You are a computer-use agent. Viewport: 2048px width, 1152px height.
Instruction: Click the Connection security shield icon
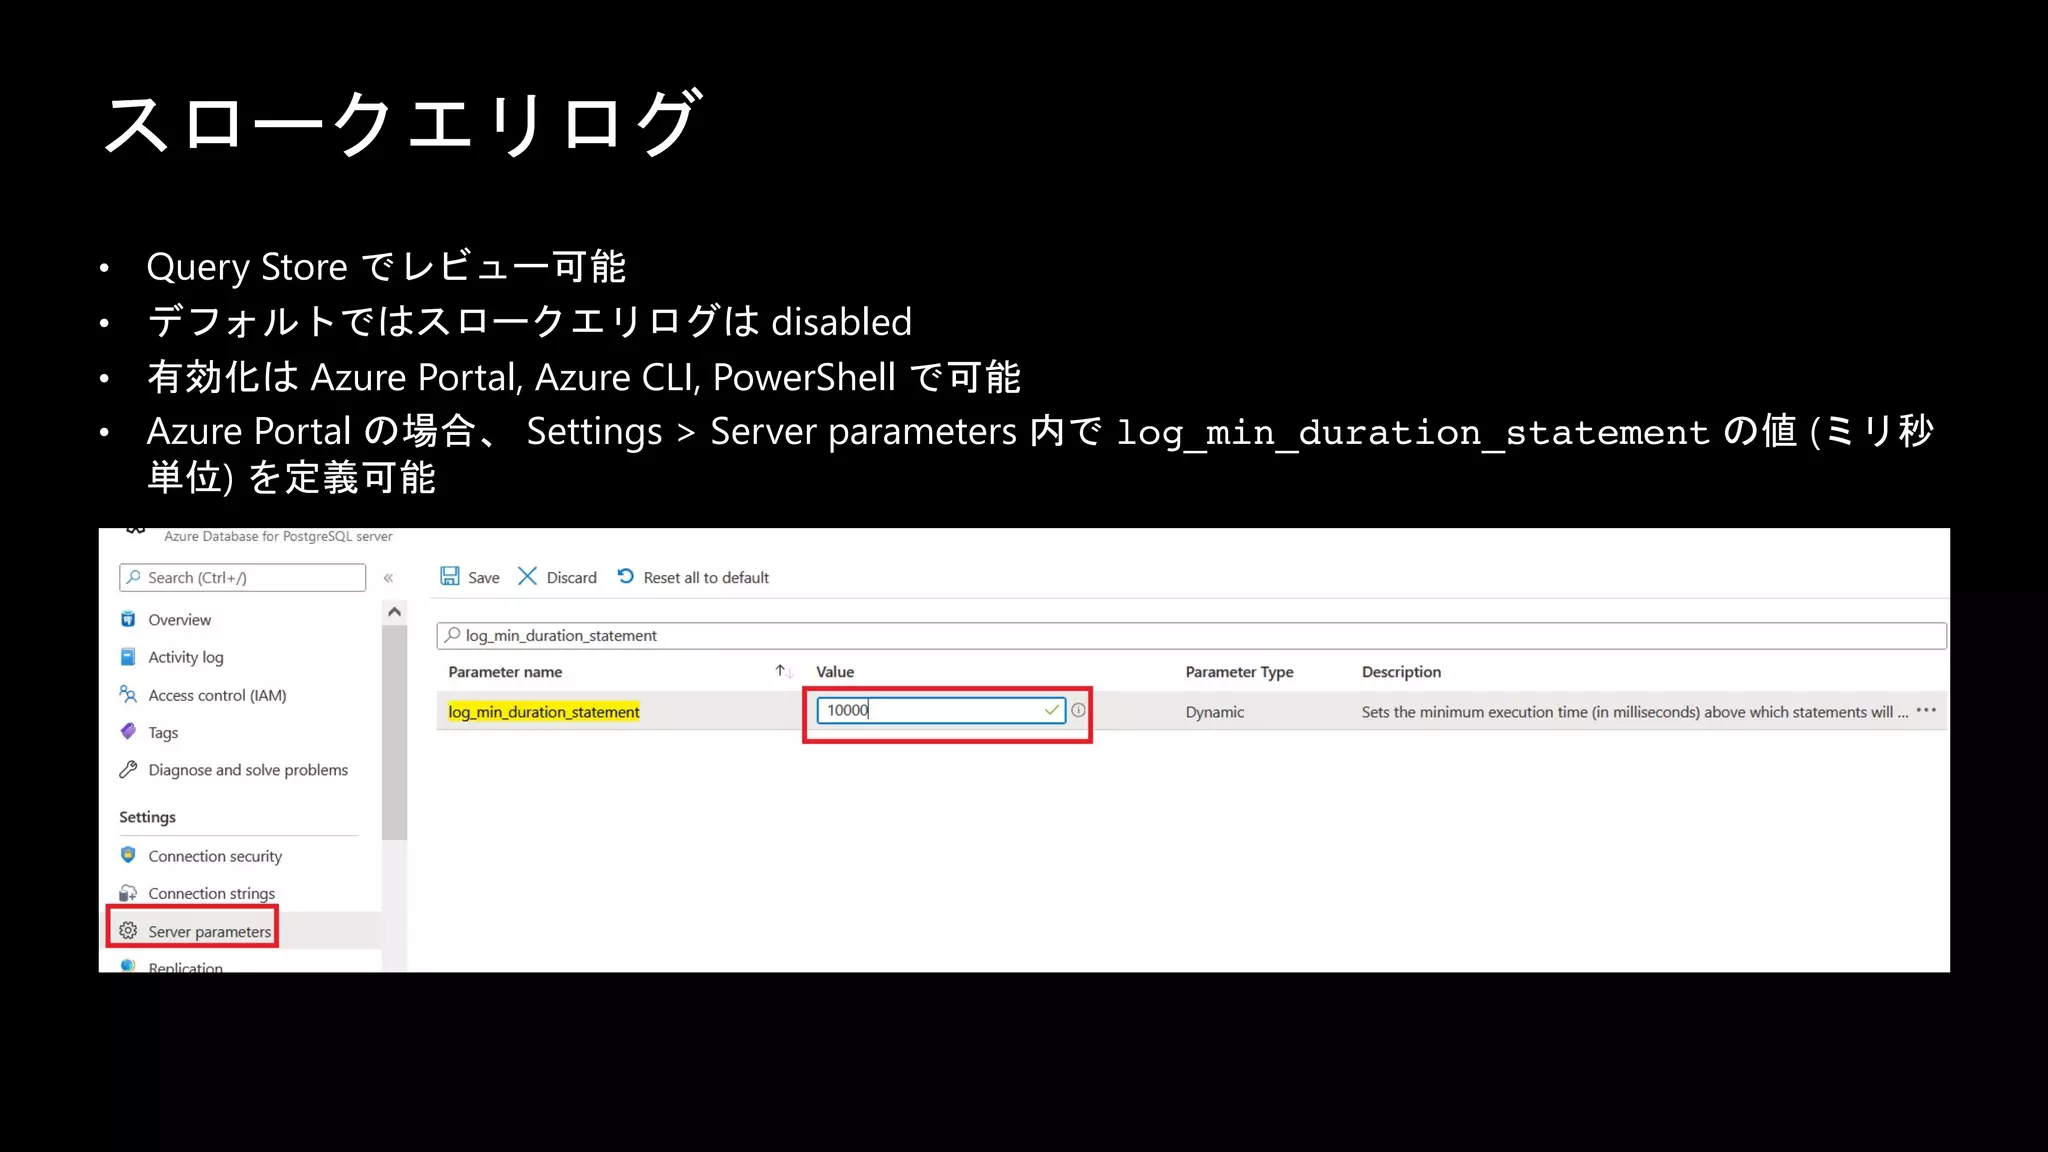pos(128,855)
